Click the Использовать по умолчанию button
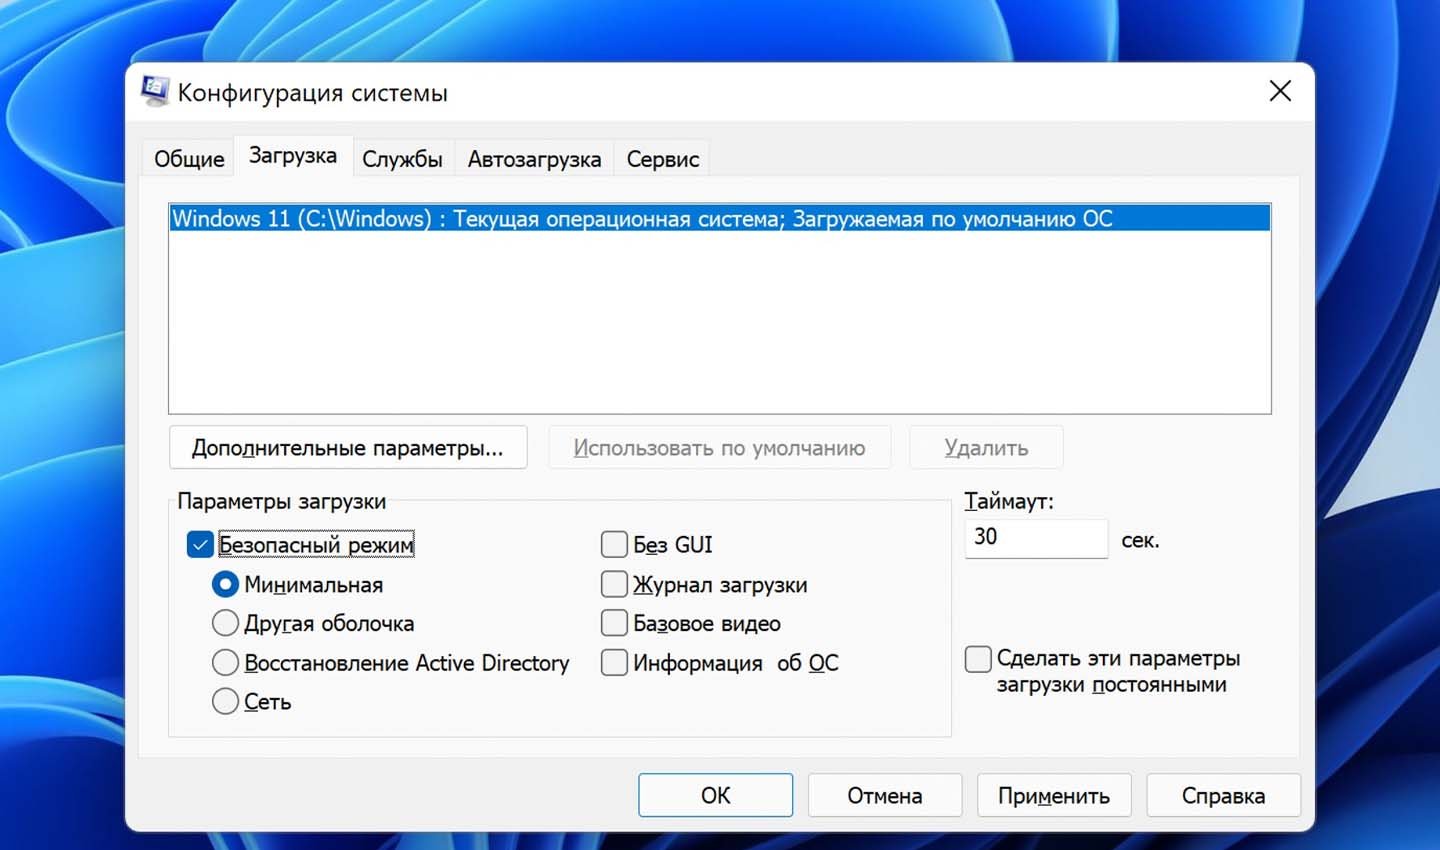 click(x=719, y=447)
